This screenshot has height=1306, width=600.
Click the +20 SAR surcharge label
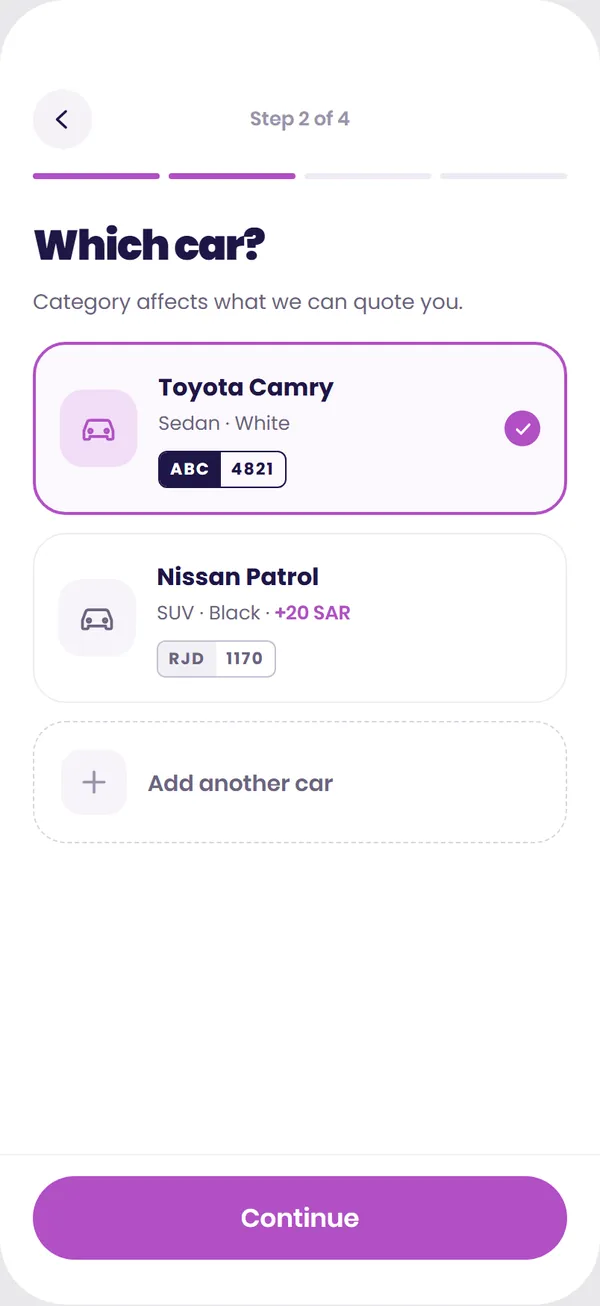(313, 612)
